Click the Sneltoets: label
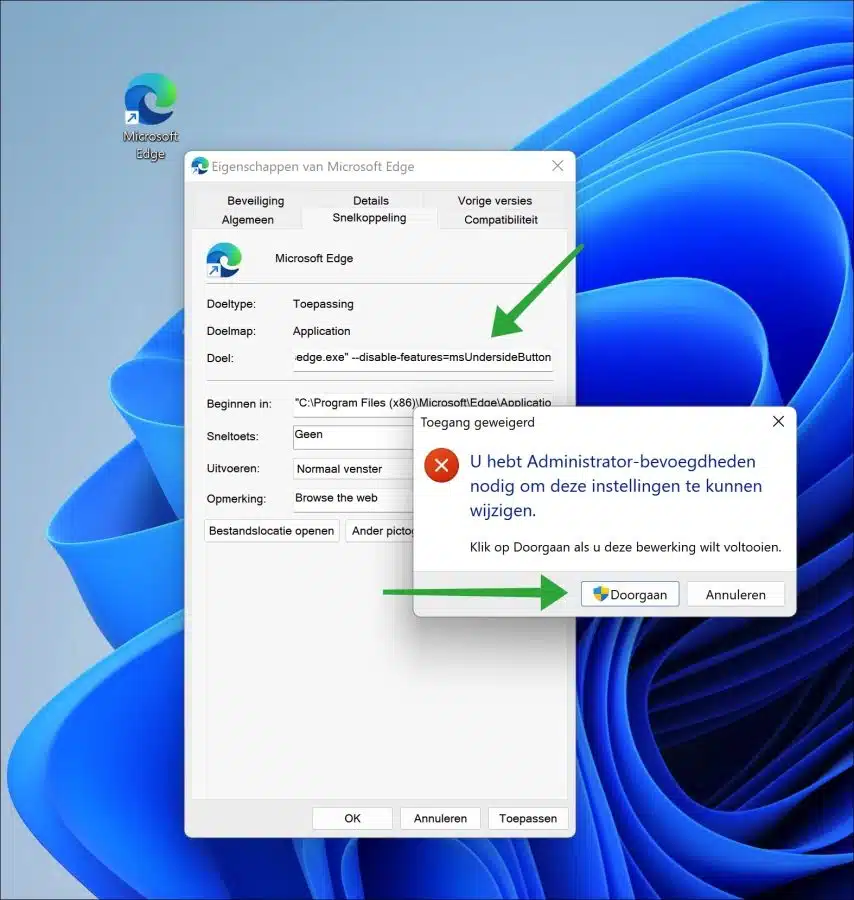854x900 pixels. coord(232,437)
